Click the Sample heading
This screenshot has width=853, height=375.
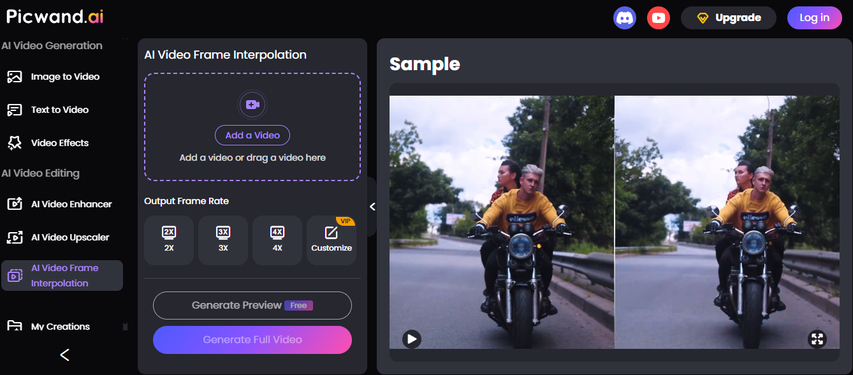tap(425, 64)
